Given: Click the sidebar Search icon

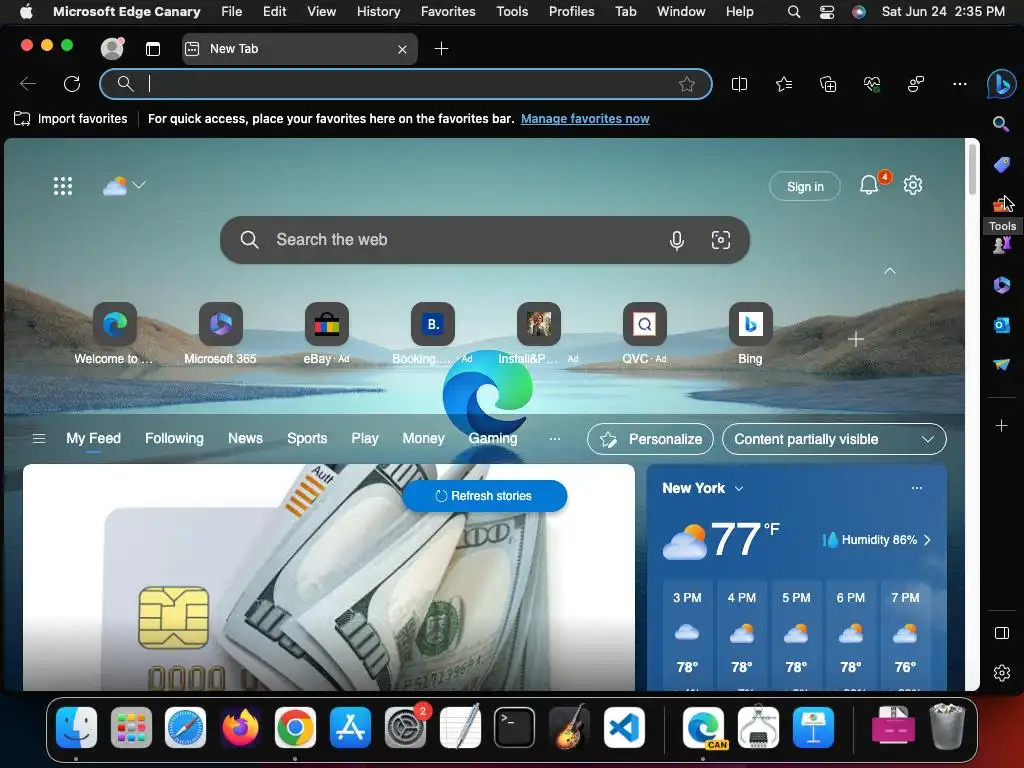Looking at the screenshot, I should [1001, 124].
